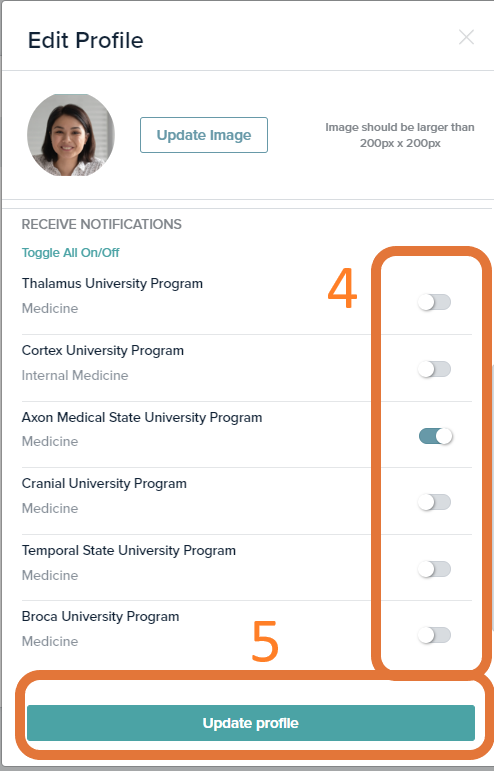Select the Cortex University Program label

tap(103, 351)
